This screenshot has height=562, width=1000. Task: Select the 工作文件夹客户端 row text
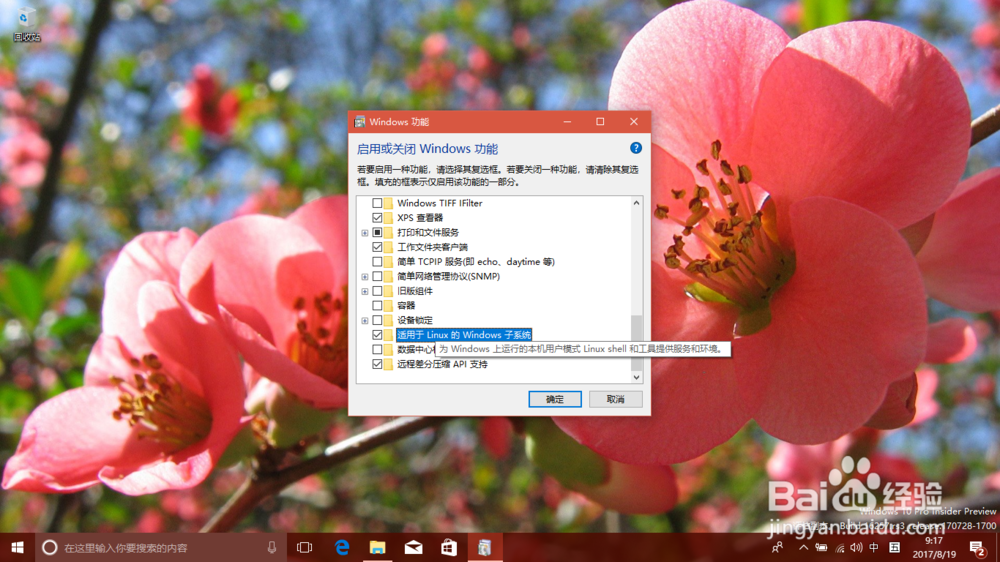tap(432, 247)
